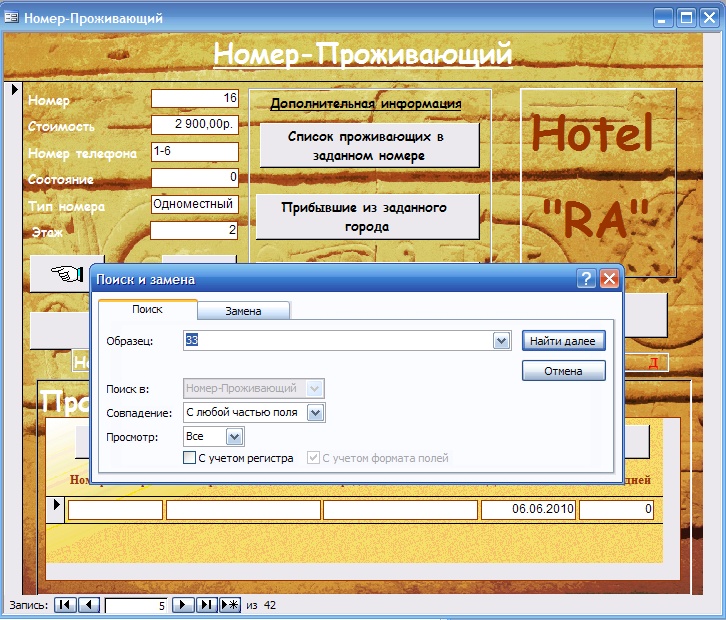The height and width of the screenshot is (620, 726).
Task: Click Дополнительная информация heading
Action: [366, 103]
